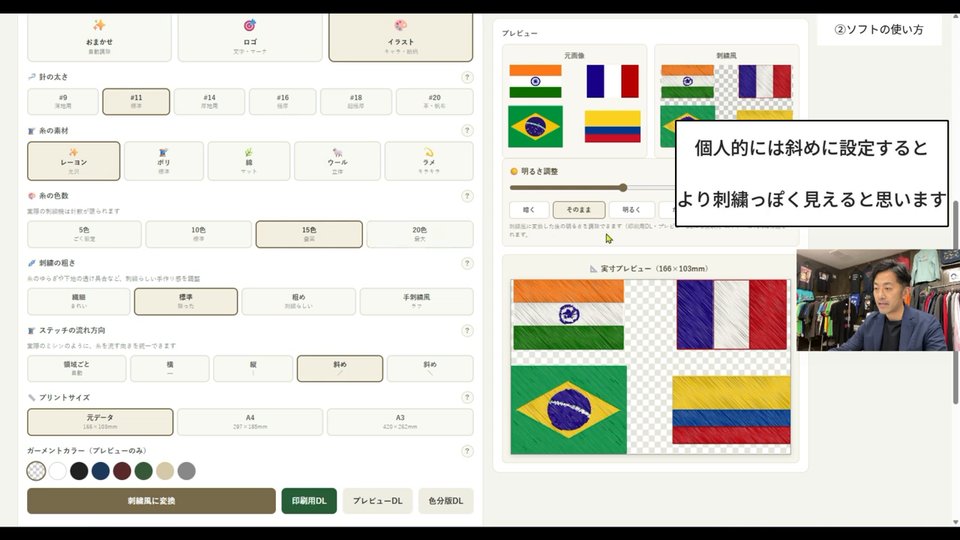Viewport: 960px width, 540px height.
Task: Set thread color count to 10色
Action: coord(198,234)
